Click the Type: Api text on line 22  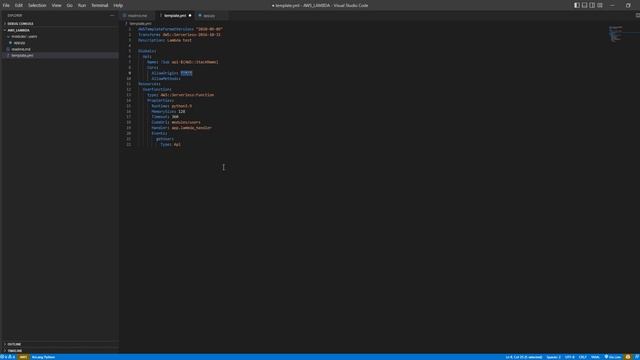171,144
